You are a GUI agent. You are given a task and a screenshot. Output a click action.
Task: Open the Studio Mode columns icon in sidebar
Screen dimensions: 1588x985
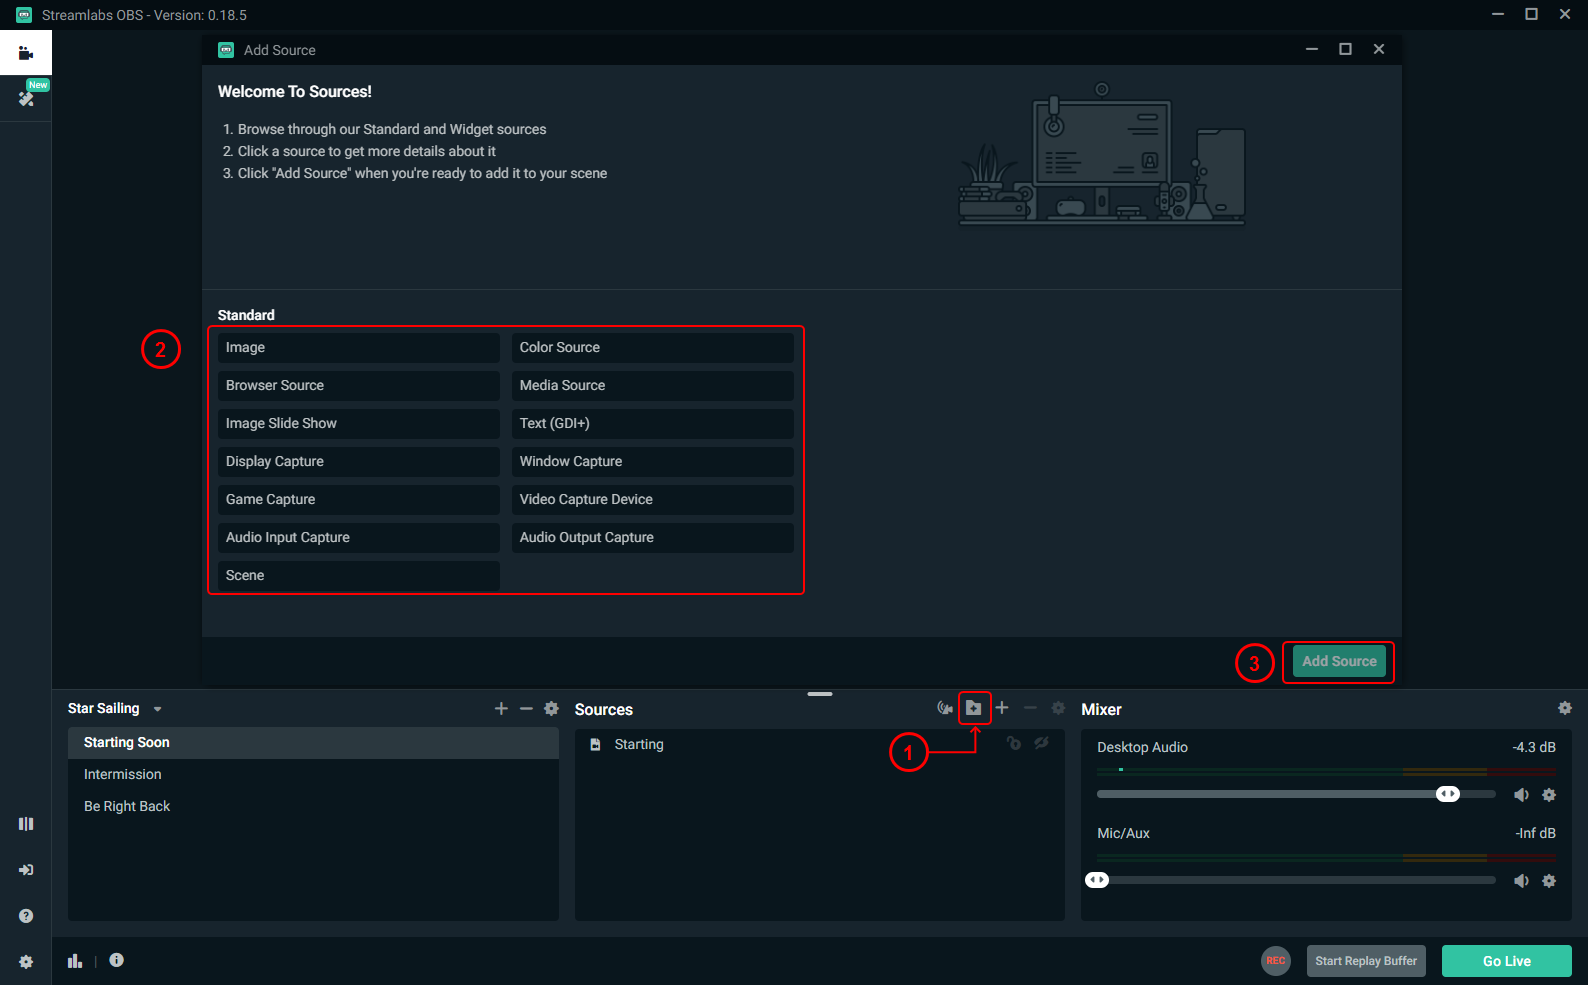(26, 824)
